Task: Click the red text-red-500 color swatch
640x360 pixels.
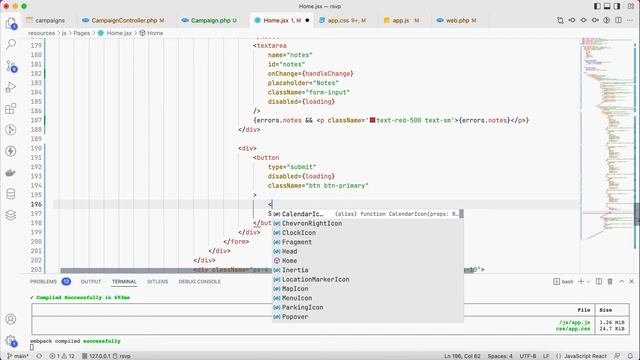Action: click(372, 120)
